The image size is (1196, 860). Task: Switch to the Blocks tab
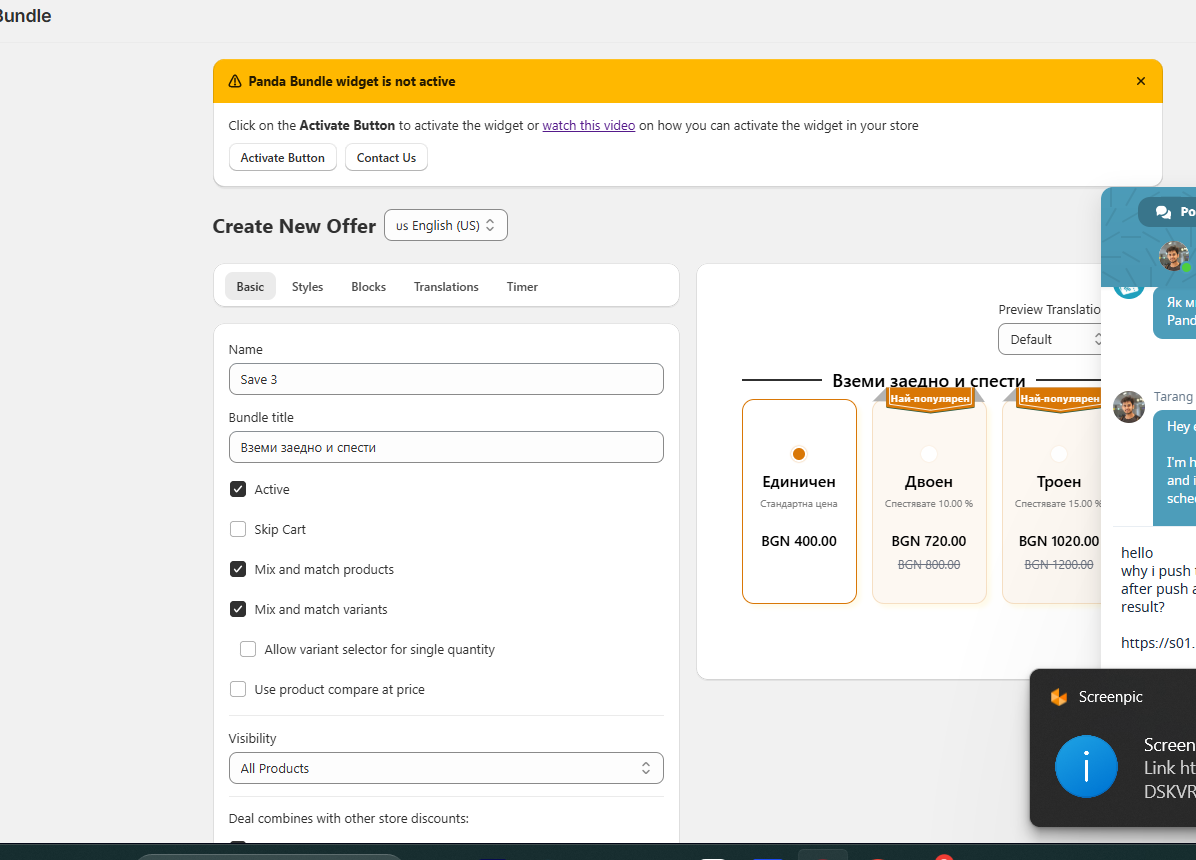coord(368,286)
